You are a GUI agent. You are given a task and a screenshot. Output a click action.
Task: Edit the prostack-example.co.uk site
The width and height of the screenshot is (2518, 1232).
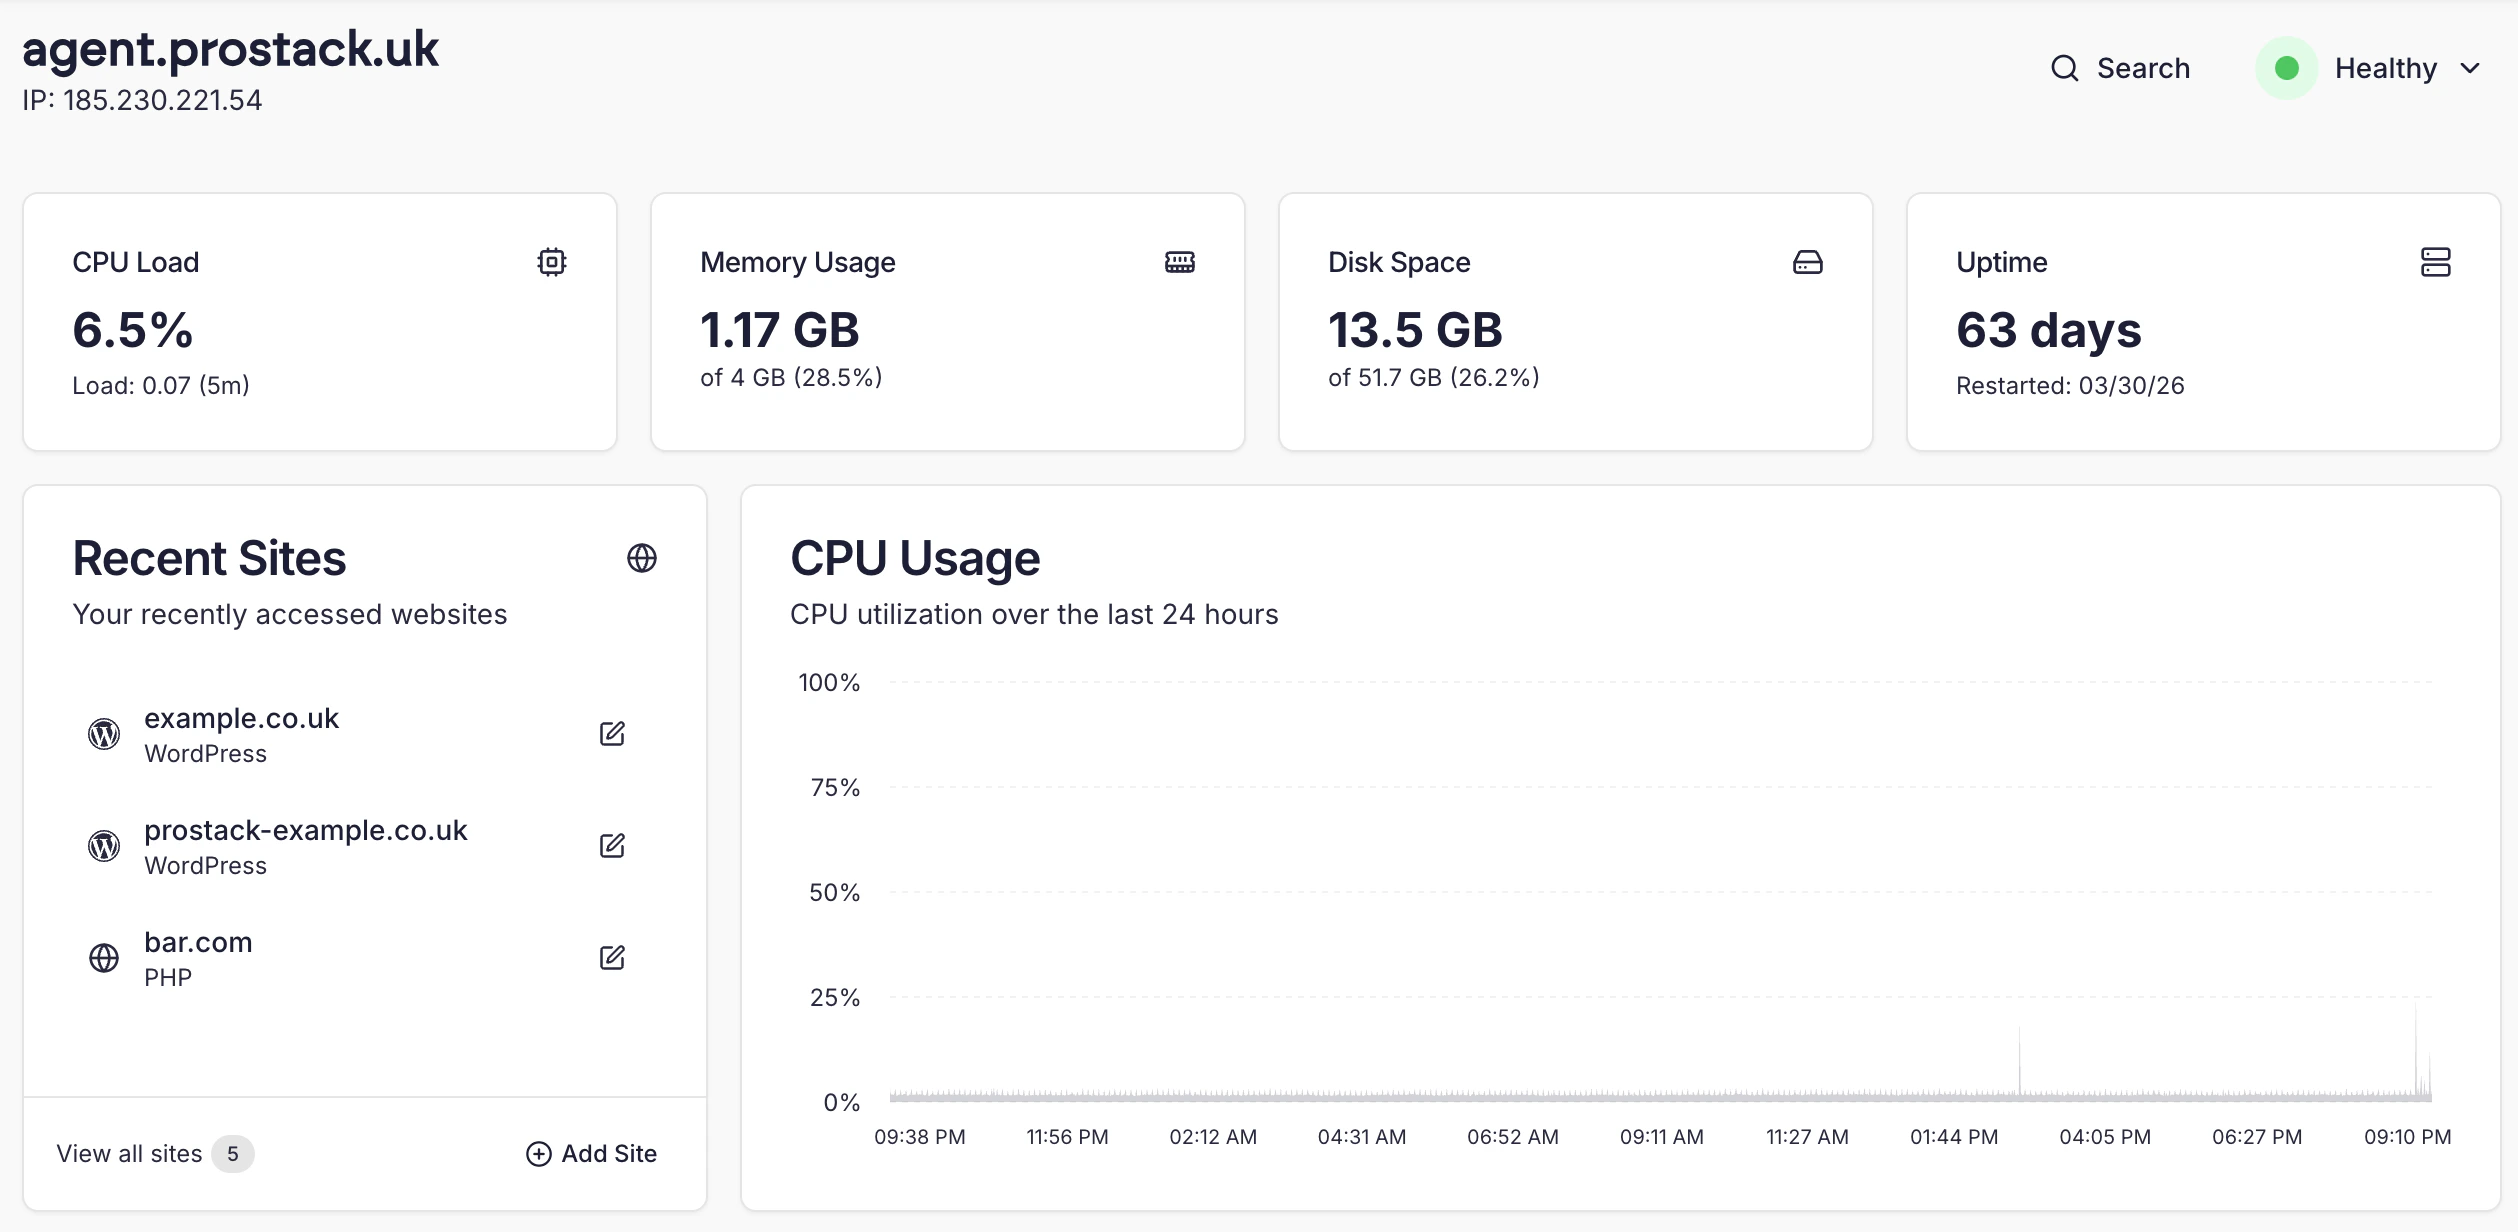(x=612, y=846)
